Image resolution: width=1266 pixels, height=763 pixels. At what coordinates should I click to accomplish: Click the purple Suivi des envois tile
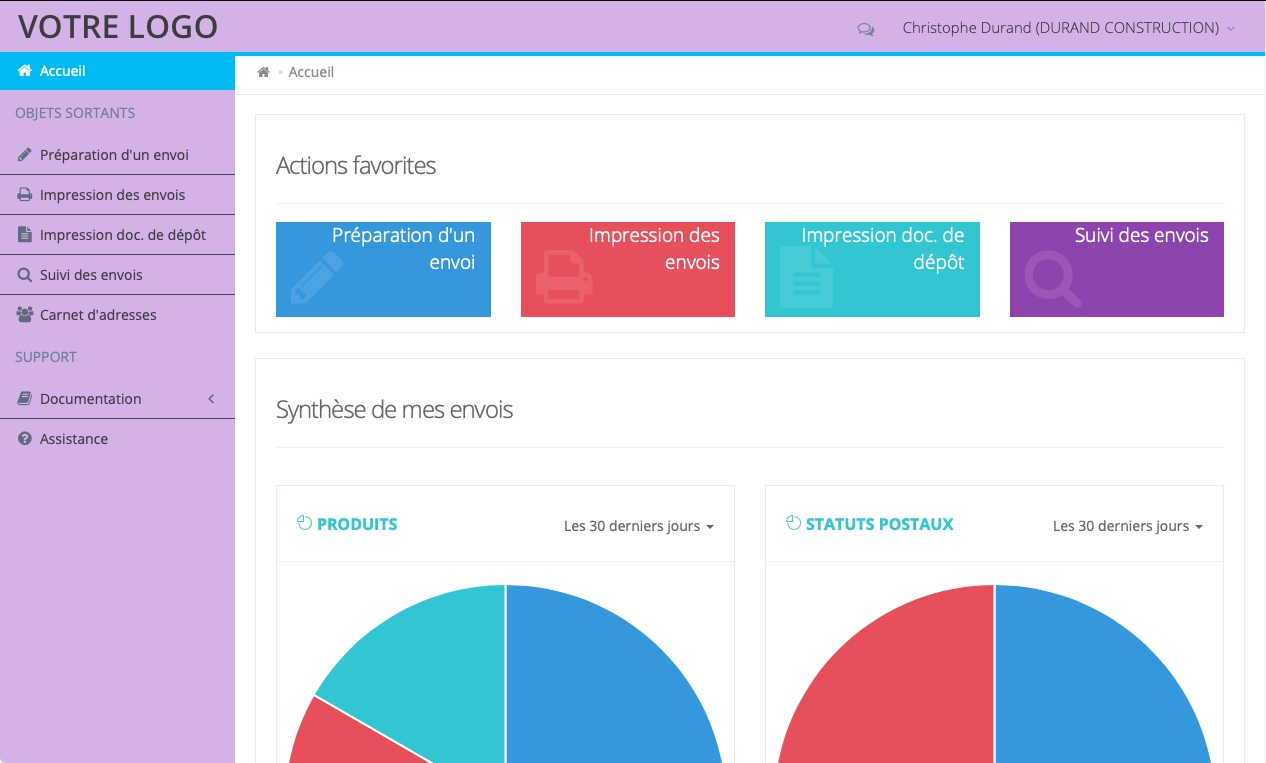click(1117, 269)
